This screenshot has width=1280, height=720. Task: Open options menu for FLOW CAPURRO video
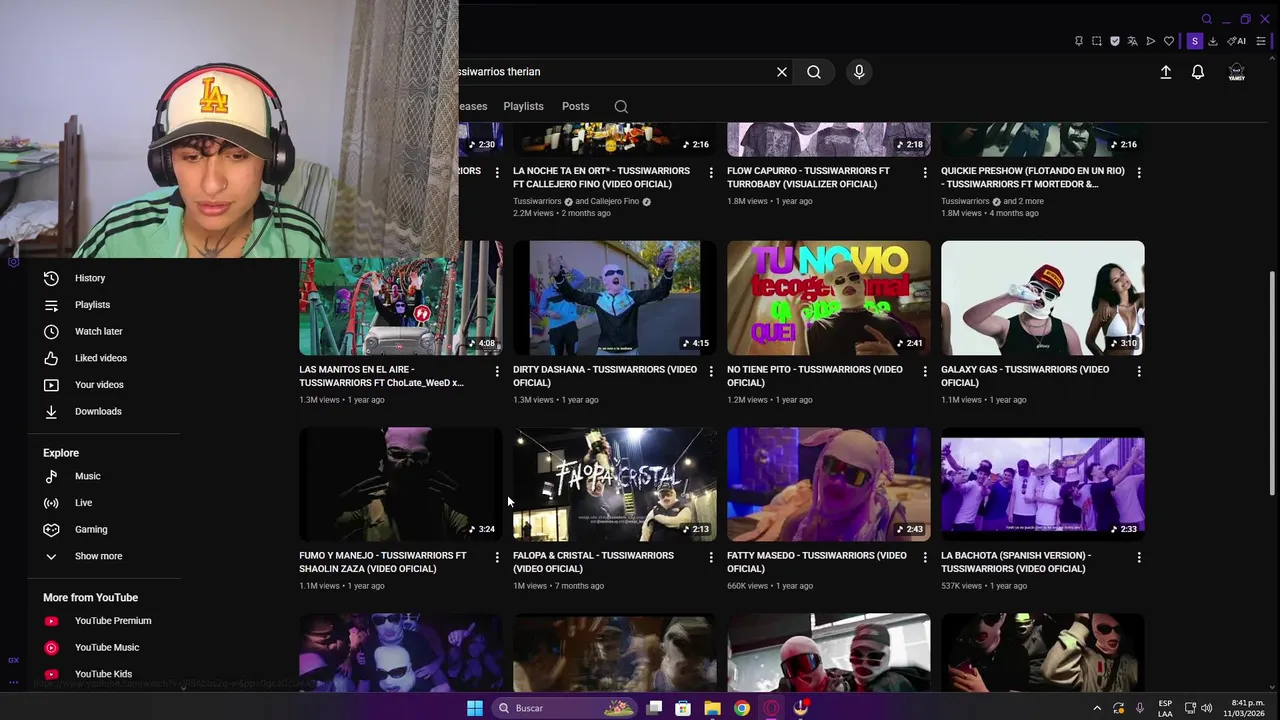(925, 172)
